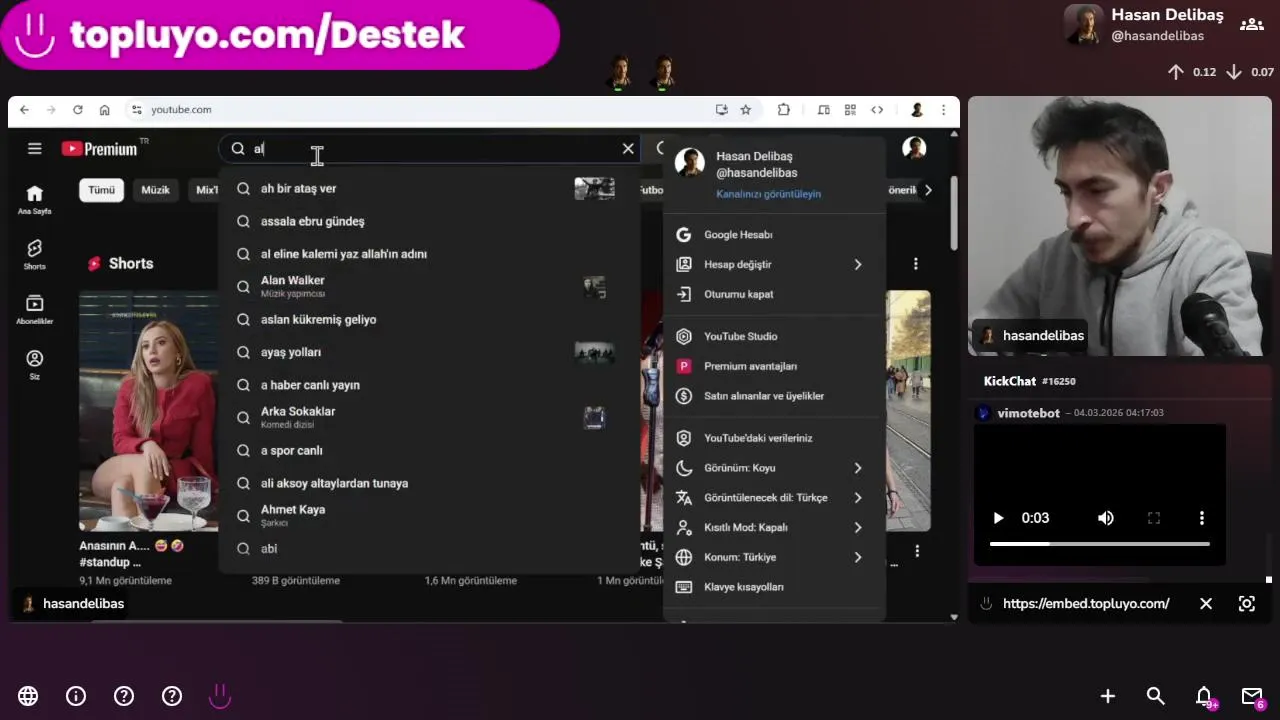Image resolution: width=1280 pixels, height=720 pixels.
Task: Open the browser extensions puzzle icon
Action: tap(783, 110)
